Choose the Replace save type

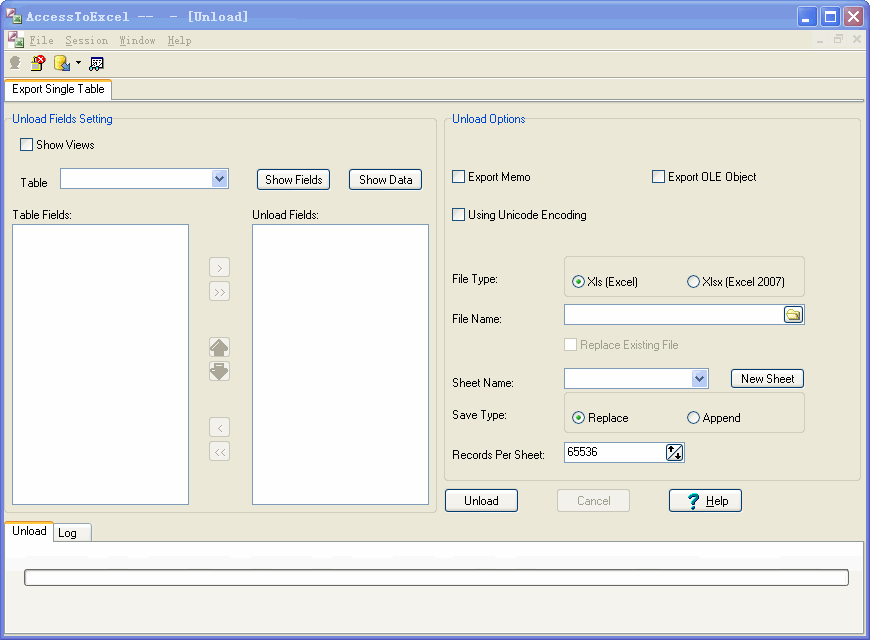(578, 418)
